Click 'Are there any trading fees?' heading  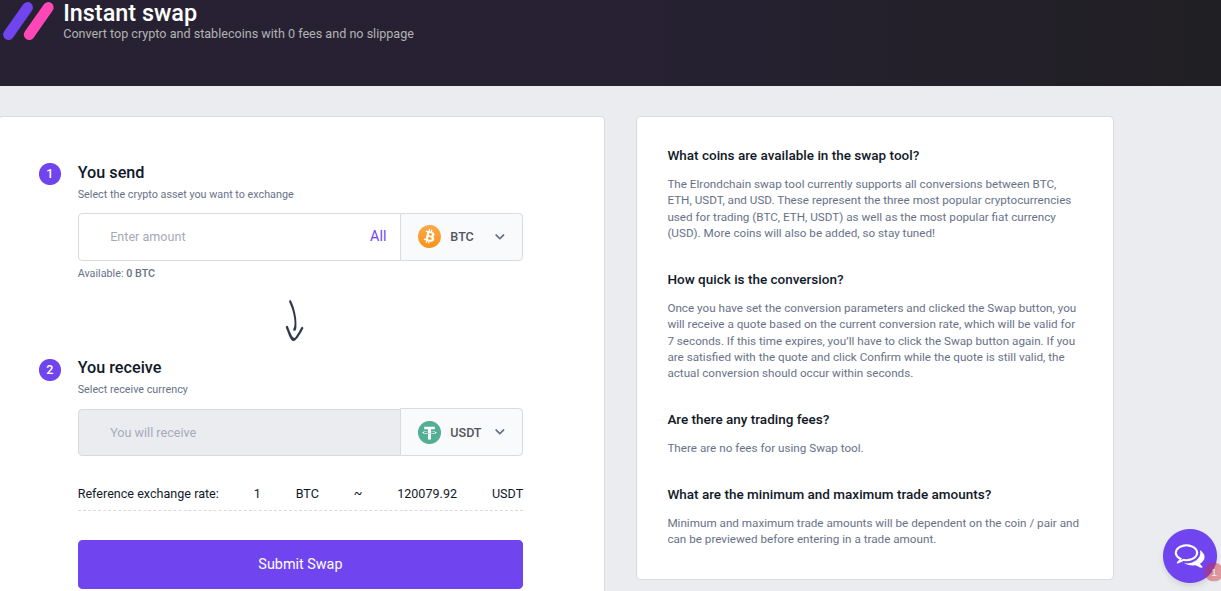click(748, 419)
